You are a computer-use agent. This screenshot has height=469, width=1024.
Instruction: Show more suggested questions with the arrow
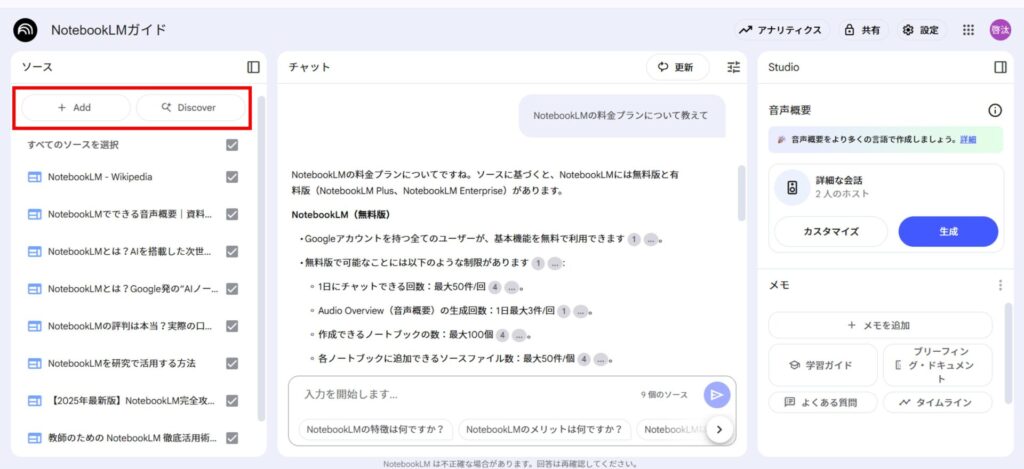(719, 429)
